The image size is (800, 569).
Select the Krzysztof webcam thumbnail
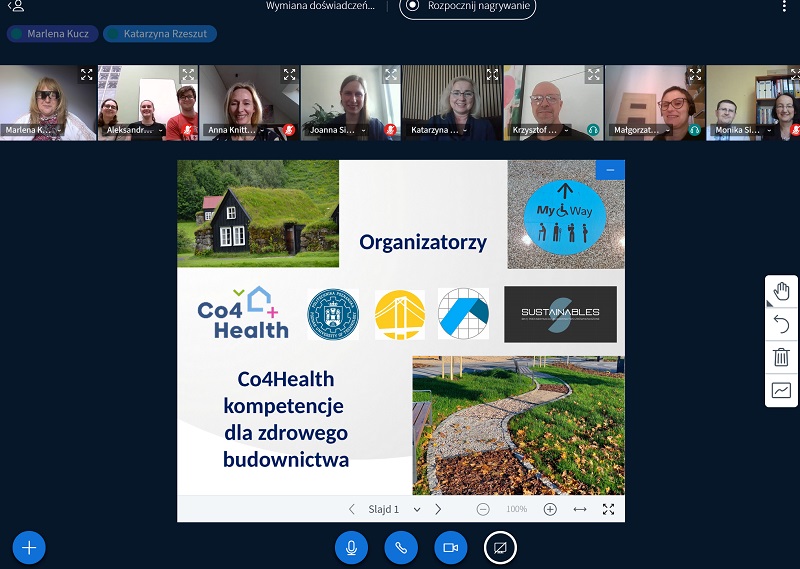click(x=553, y=103)
